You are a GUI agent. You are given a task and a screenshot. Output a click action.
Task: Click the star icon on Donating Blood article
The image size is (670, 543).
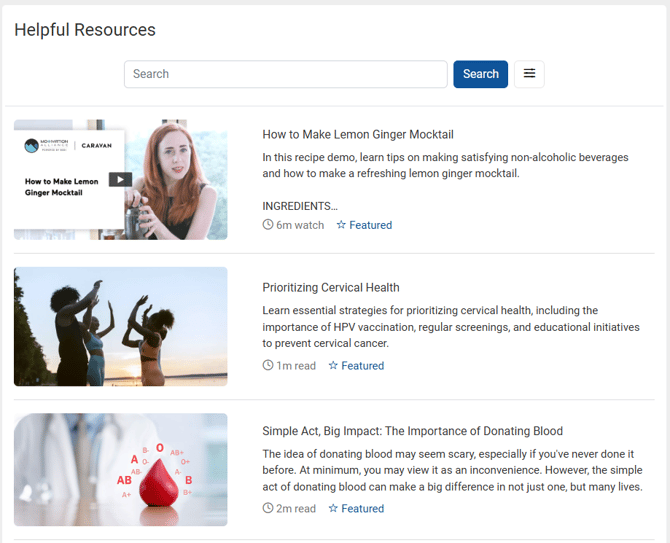click(x=333, y=509)
